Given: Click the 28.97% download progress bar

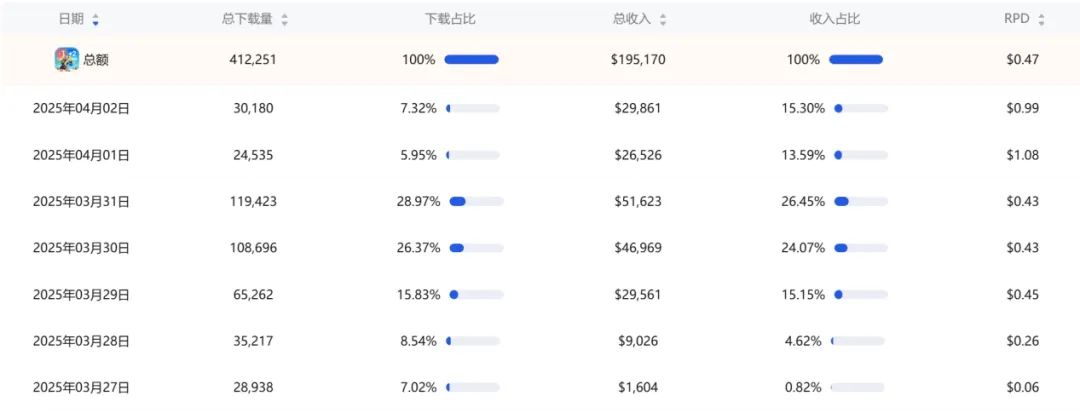Looking at the screenshot, I should point(476,201).
